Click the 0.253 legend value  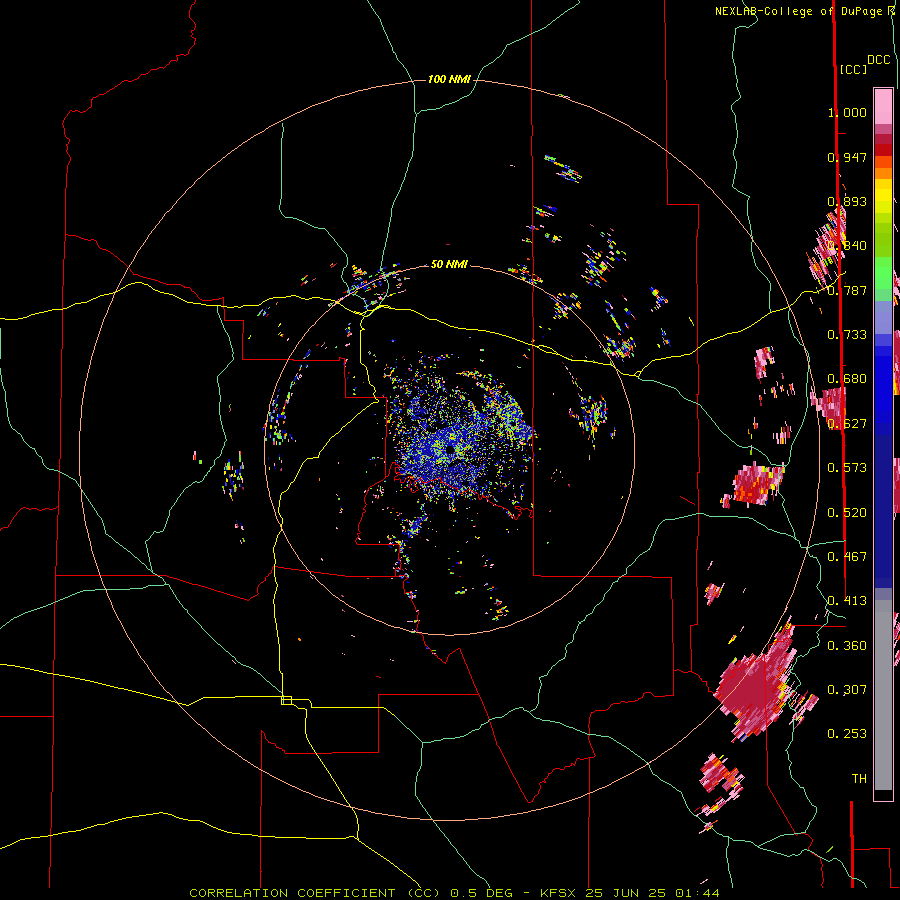(847, 734)
